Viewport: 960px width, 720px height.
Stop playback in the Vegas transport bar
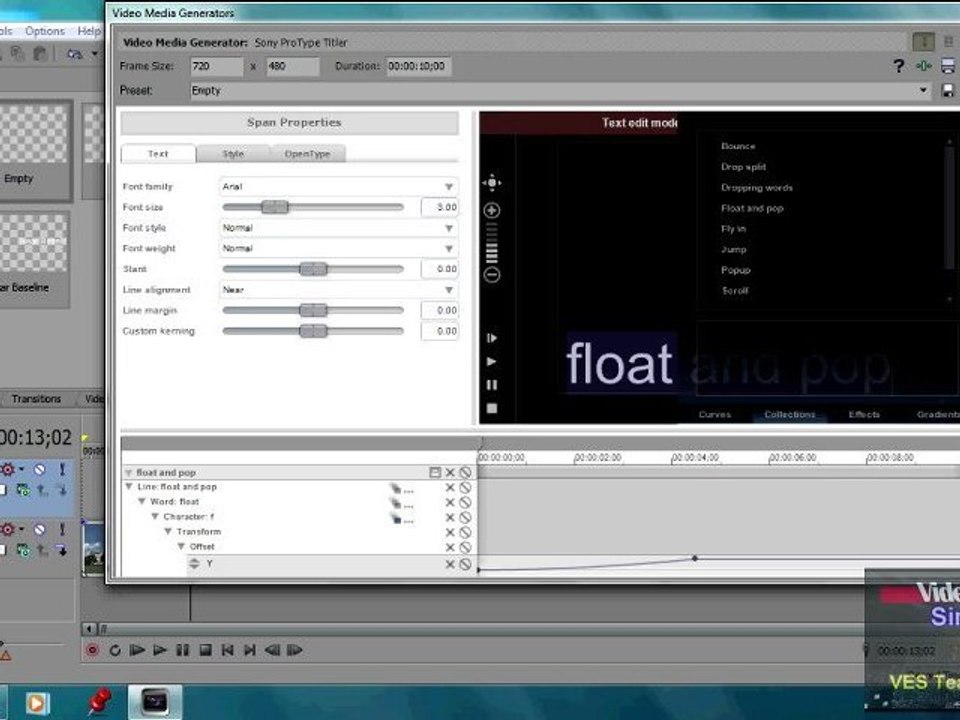tap(205, 650)
